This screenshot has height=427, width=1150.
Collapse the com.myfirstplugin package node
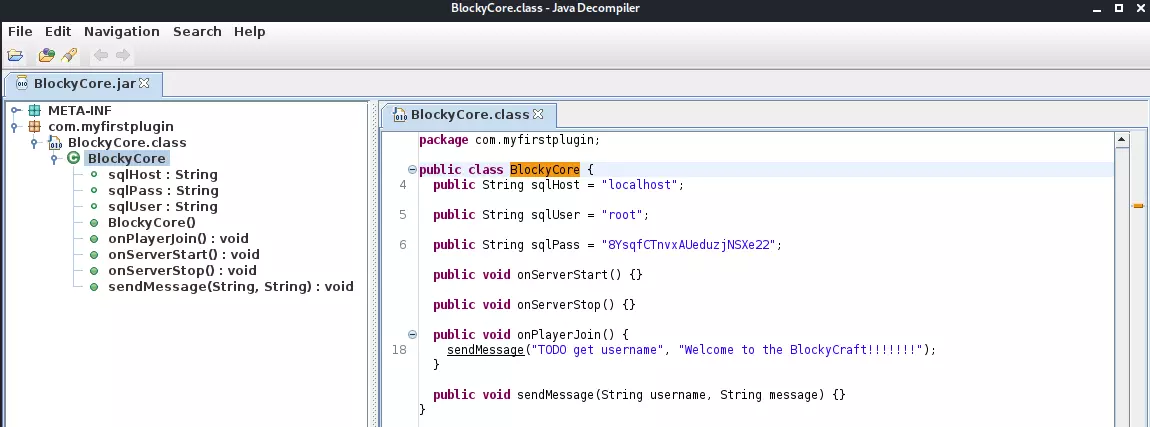click(15, 127)
